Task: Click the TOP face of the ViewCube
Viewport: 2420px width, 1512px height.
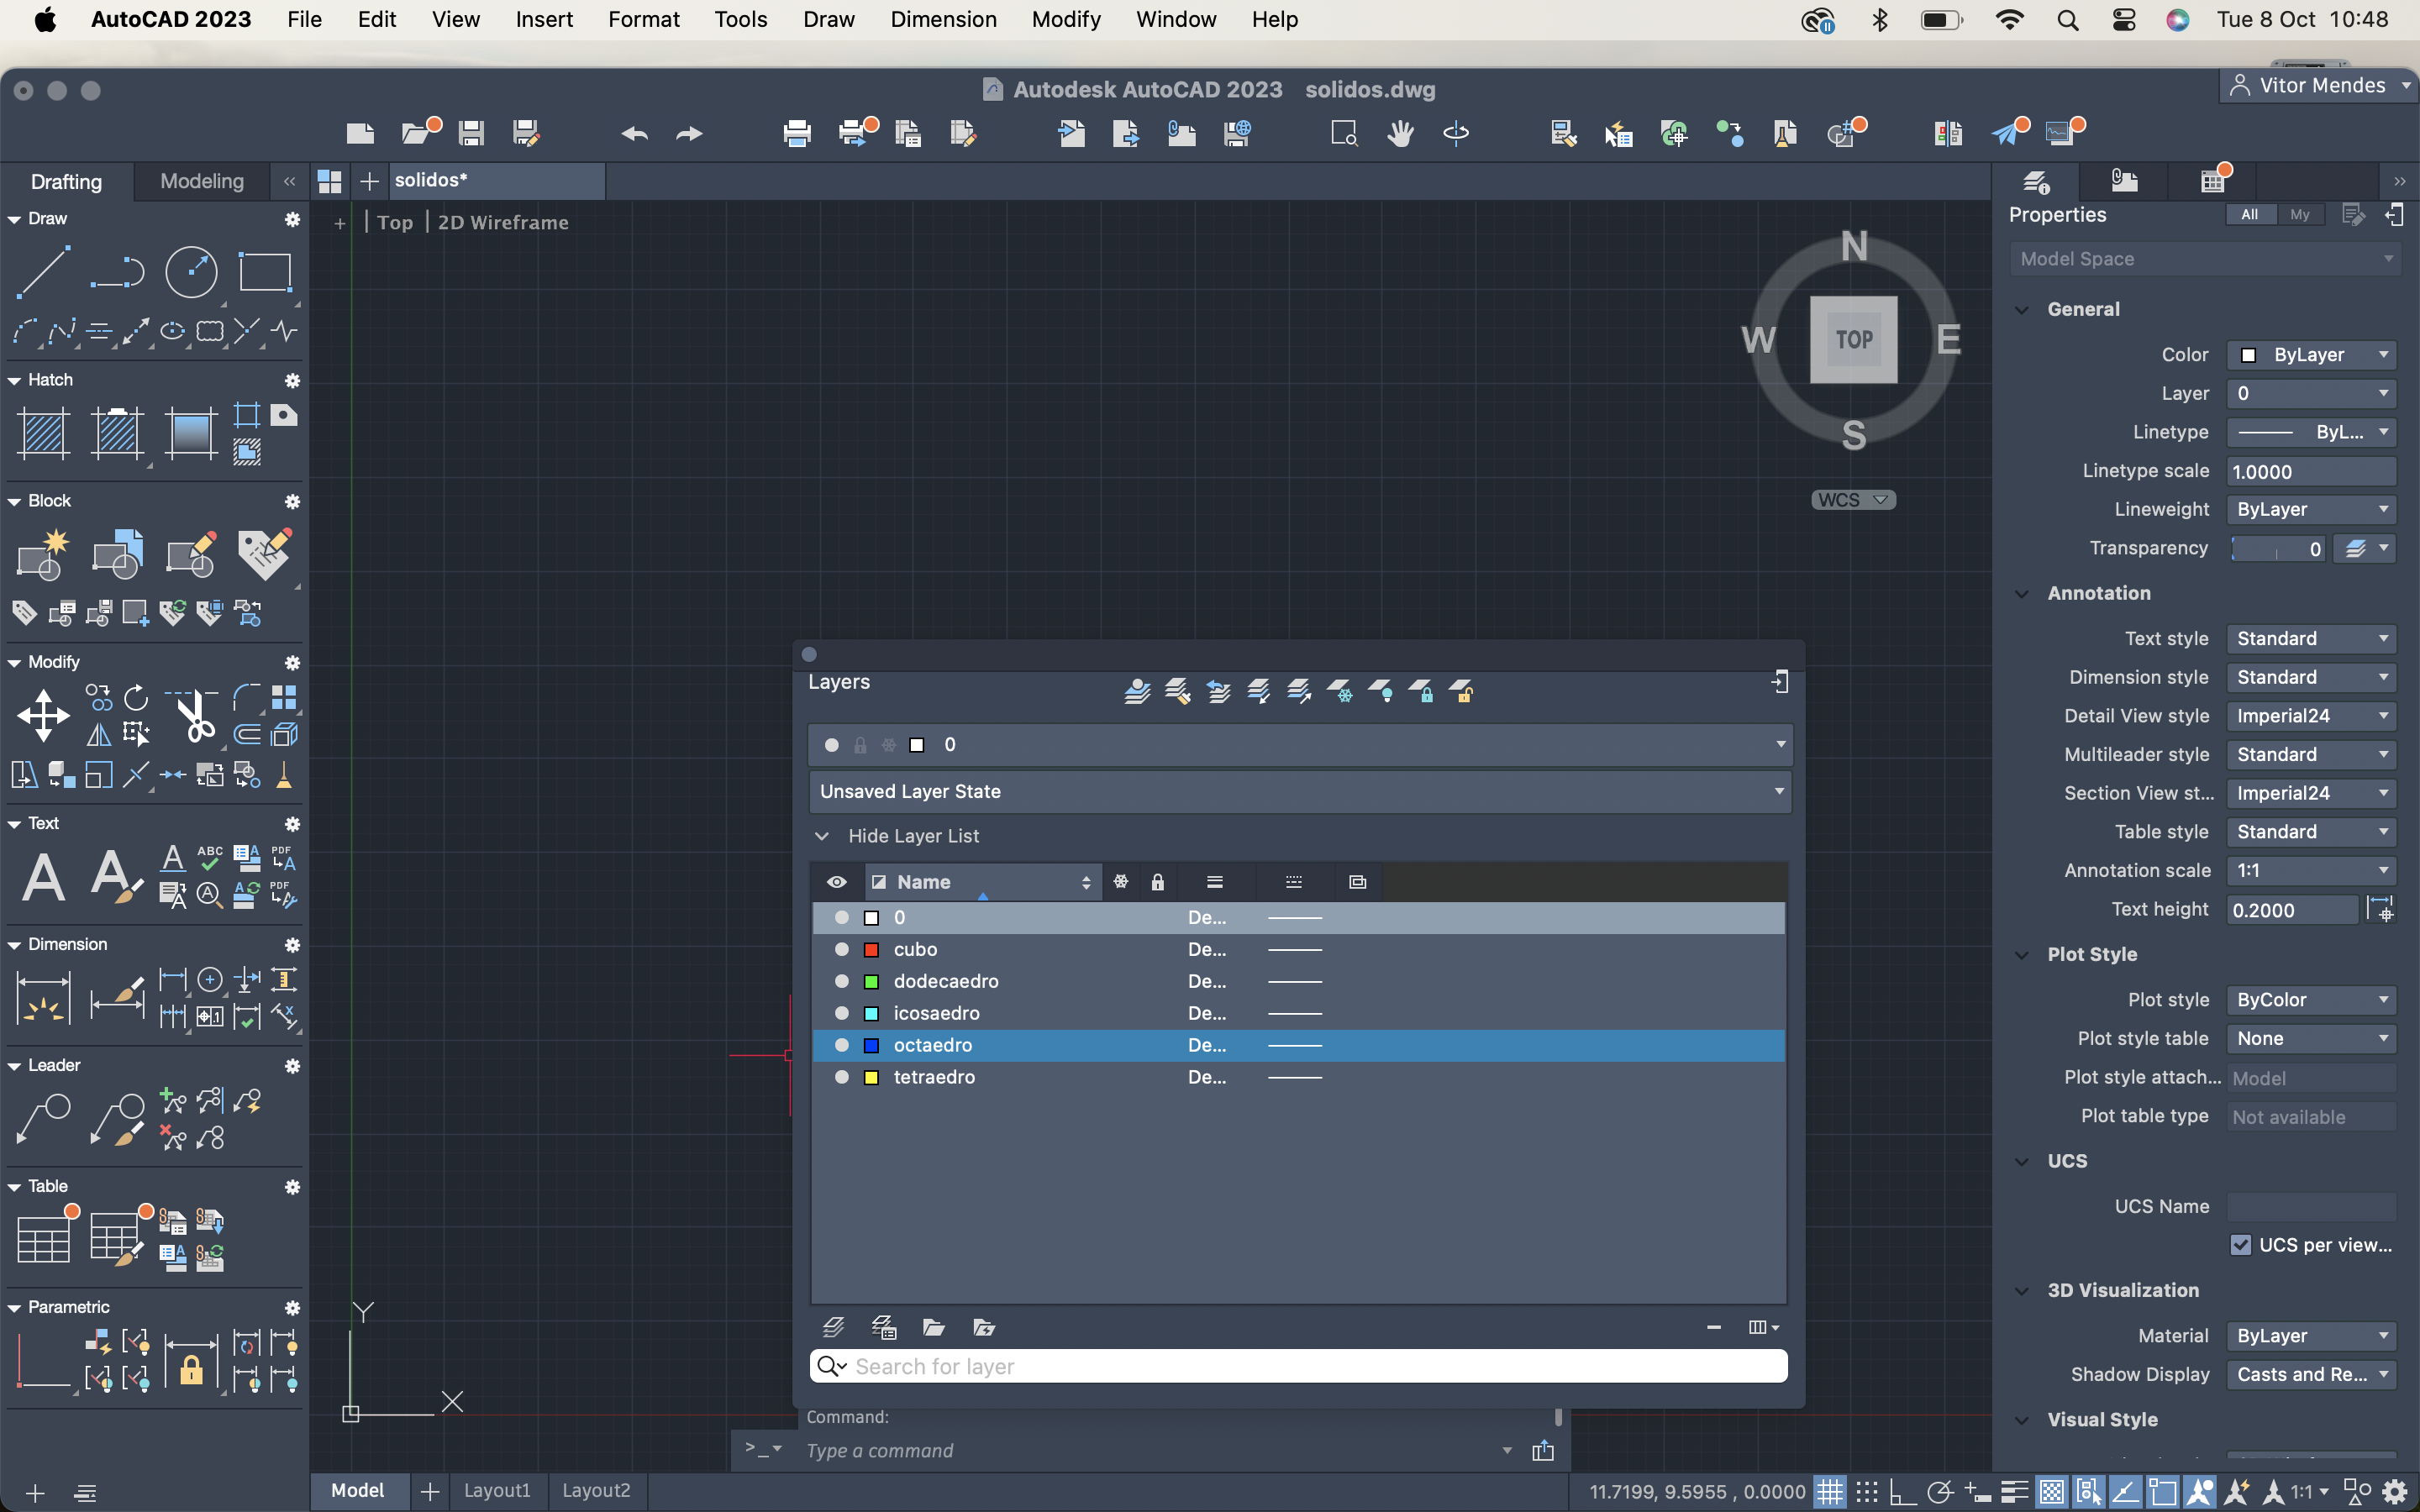Action: tap(1853, 339)
